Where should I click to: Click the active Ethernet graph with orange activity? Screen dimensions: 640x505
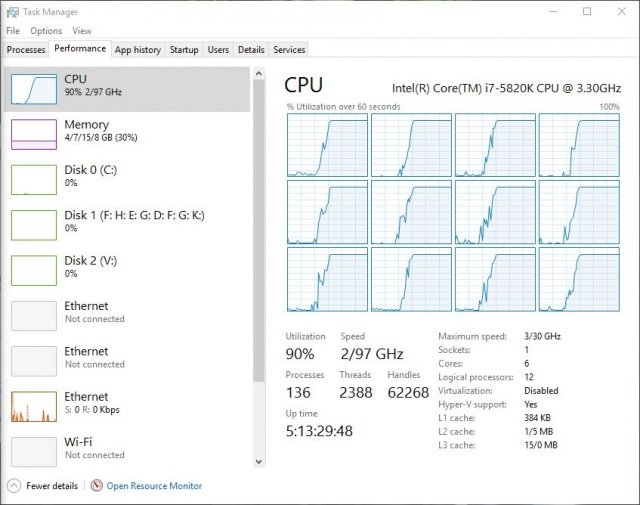[x=33, y=406]
